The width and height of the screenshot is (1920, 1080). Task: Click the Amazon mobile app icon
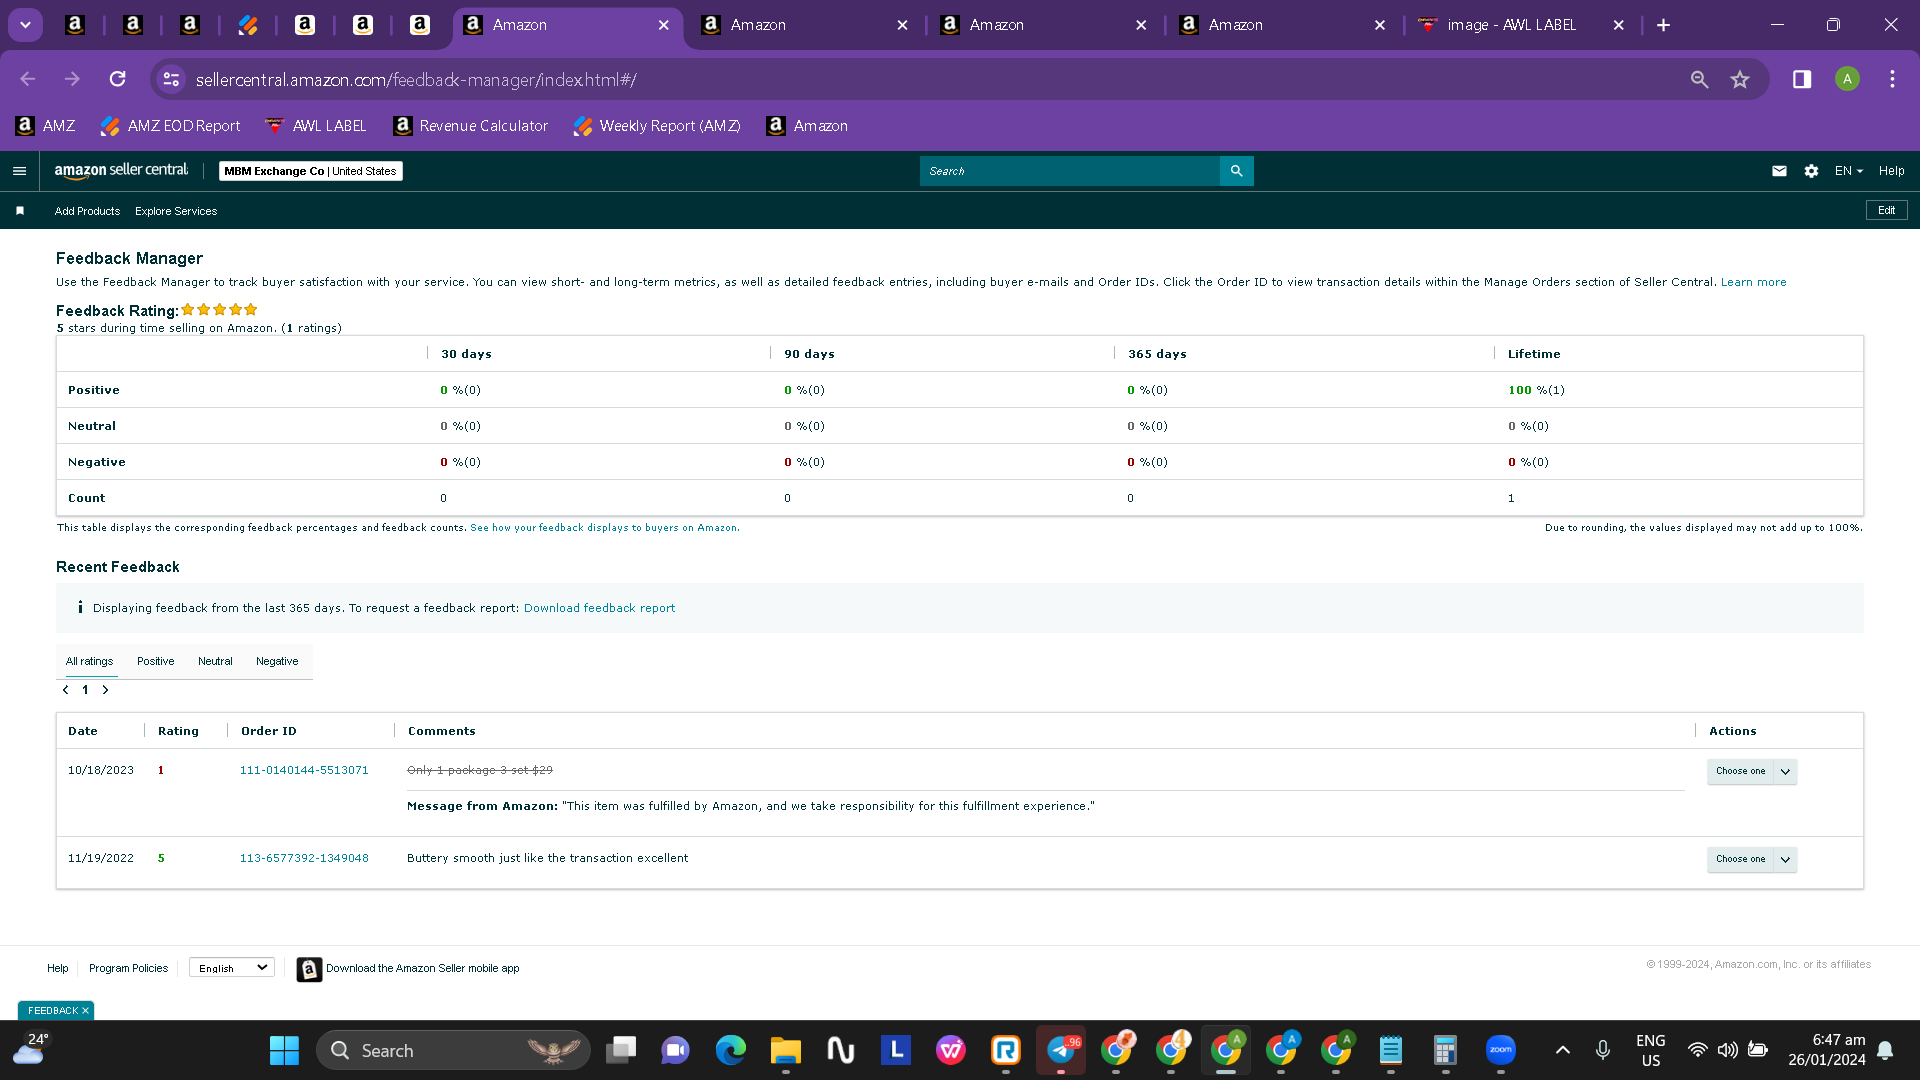click(x=309, y=969)
